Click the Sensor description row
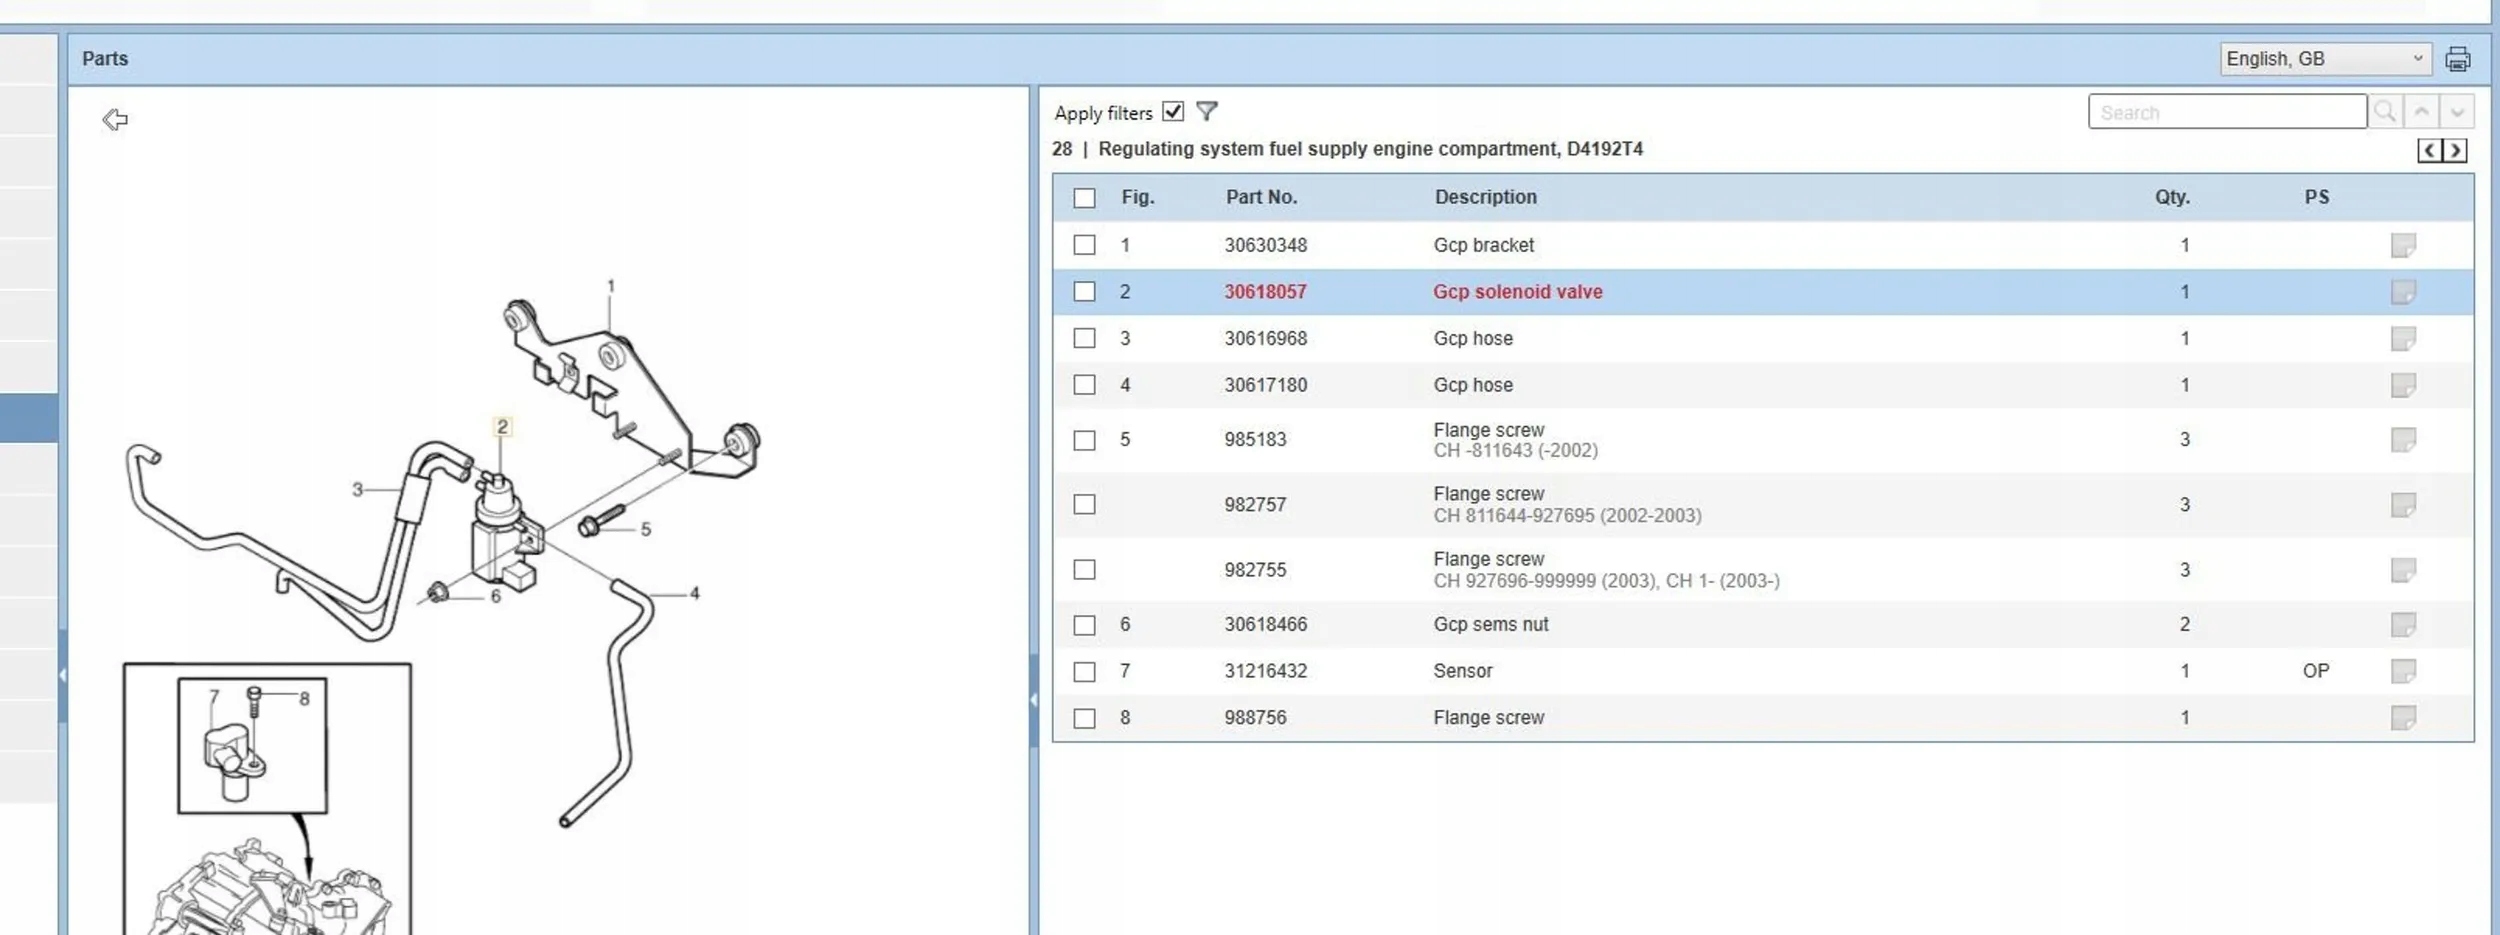This screenshot has height=935, width=2500. [x=1462, y=671]
